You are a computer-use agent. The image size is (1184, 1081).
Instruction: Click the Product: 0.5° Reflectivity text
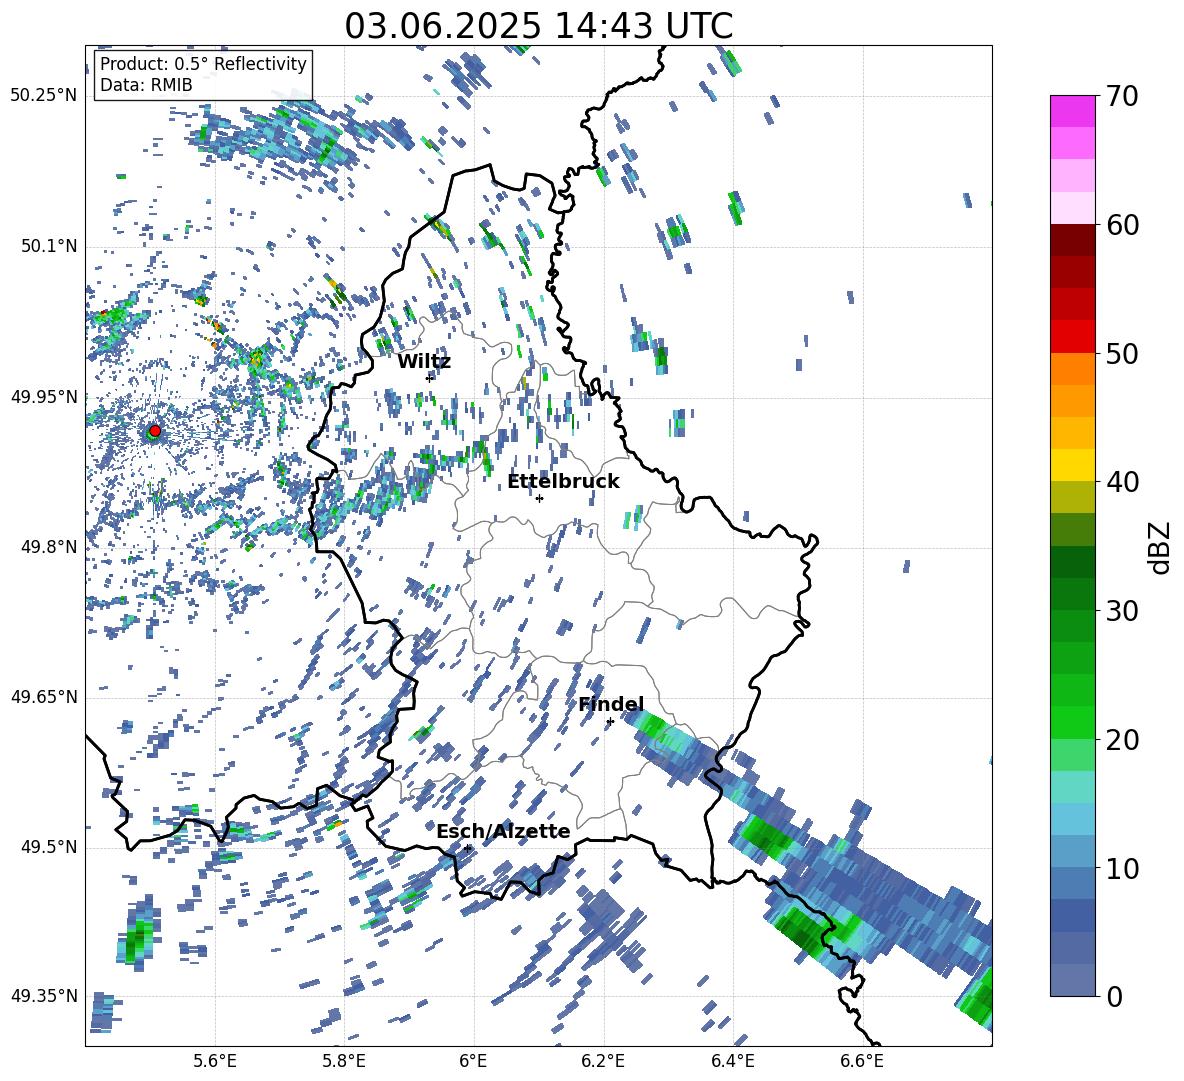coord(203,63)
